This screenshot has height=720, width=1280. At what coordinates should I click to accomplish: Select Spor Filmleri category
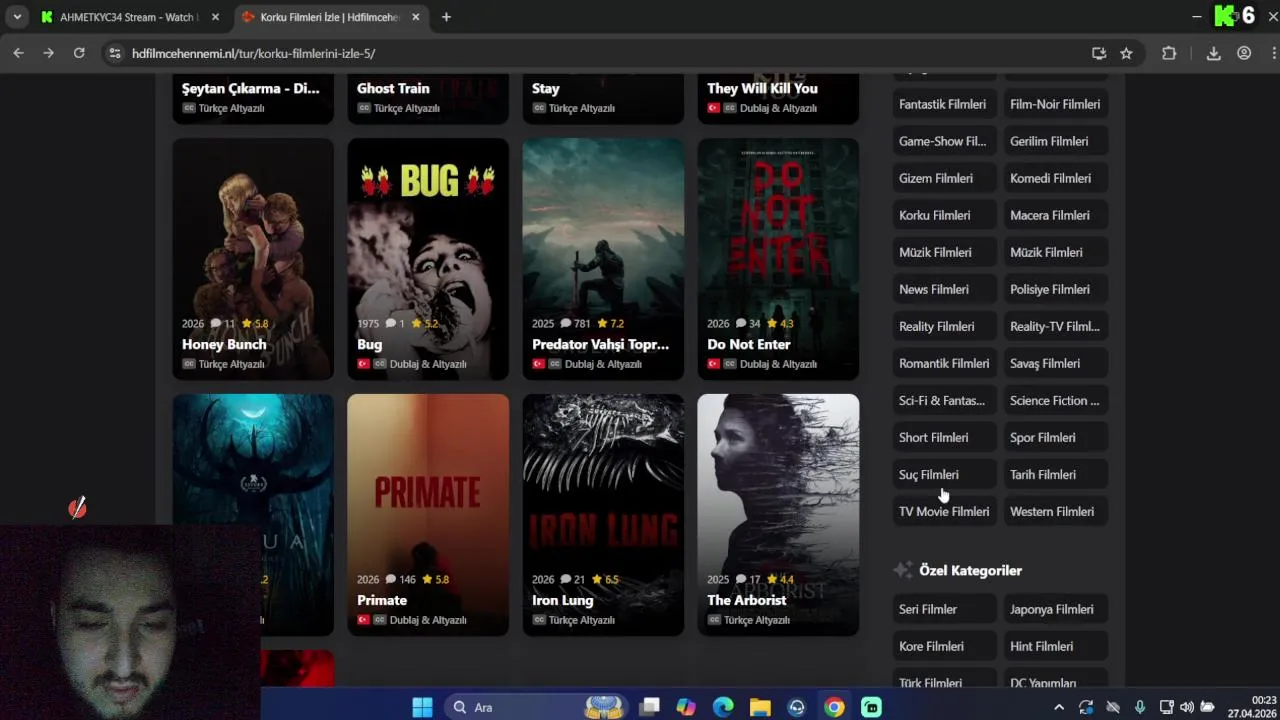pos(1055,437)
